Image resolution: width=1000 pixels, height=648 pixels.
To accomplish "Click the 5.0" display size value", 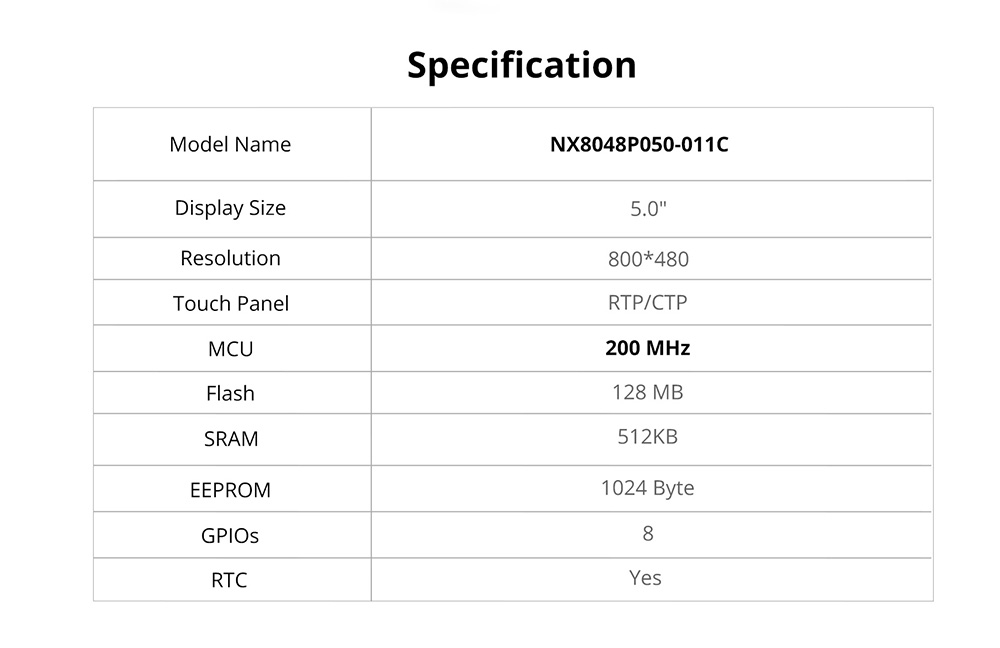I will click(648, 210).
